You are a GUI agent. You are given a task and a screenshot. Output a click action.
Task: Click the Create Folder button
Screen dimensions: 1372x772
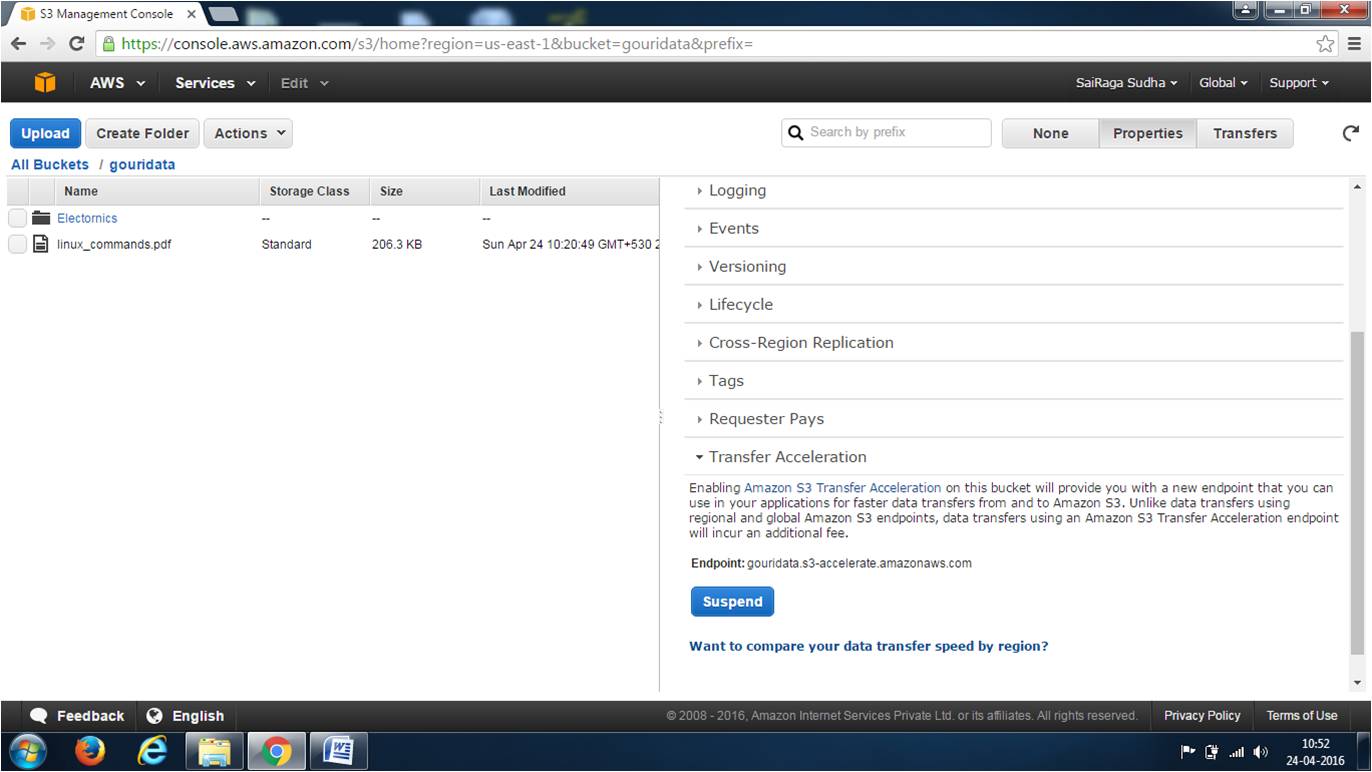click(142, 133)
